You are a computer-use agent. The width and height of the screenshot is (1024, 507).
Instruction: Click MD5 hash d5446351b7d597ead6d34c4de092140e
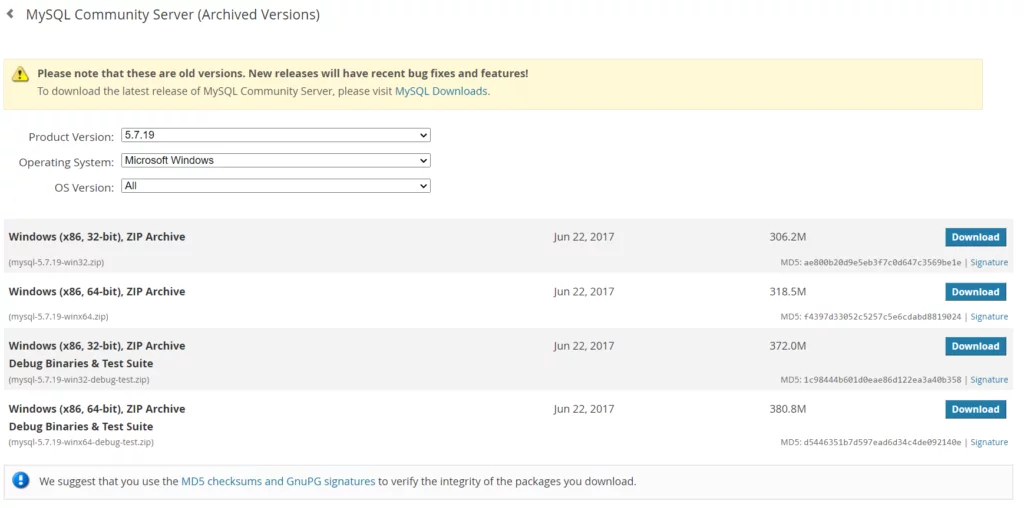882,442
